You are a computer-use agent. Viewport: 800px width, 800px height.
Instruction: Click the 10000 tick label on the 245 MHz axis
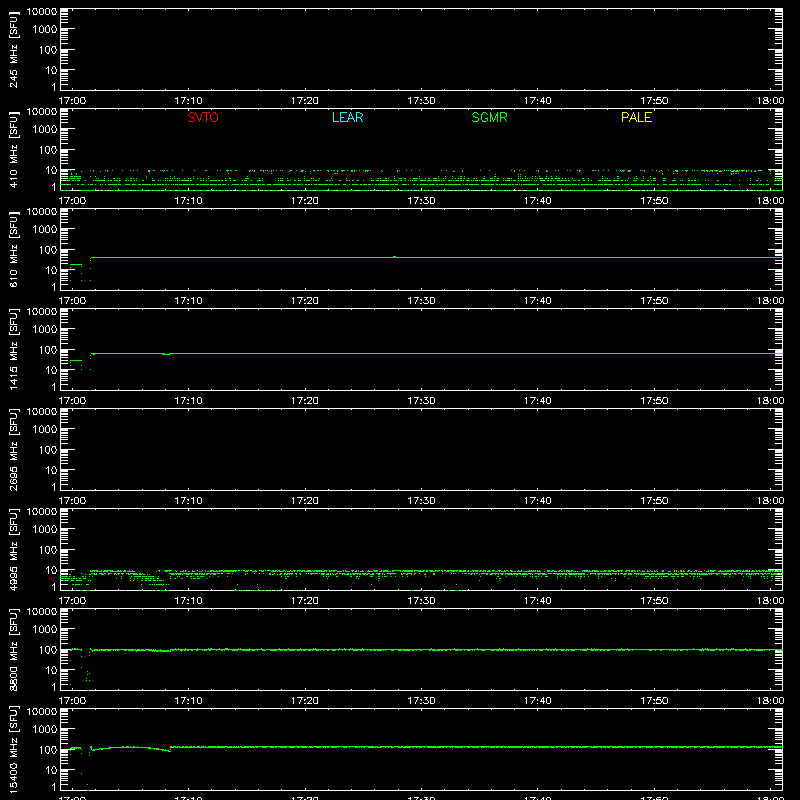click(x=42, y=12)
